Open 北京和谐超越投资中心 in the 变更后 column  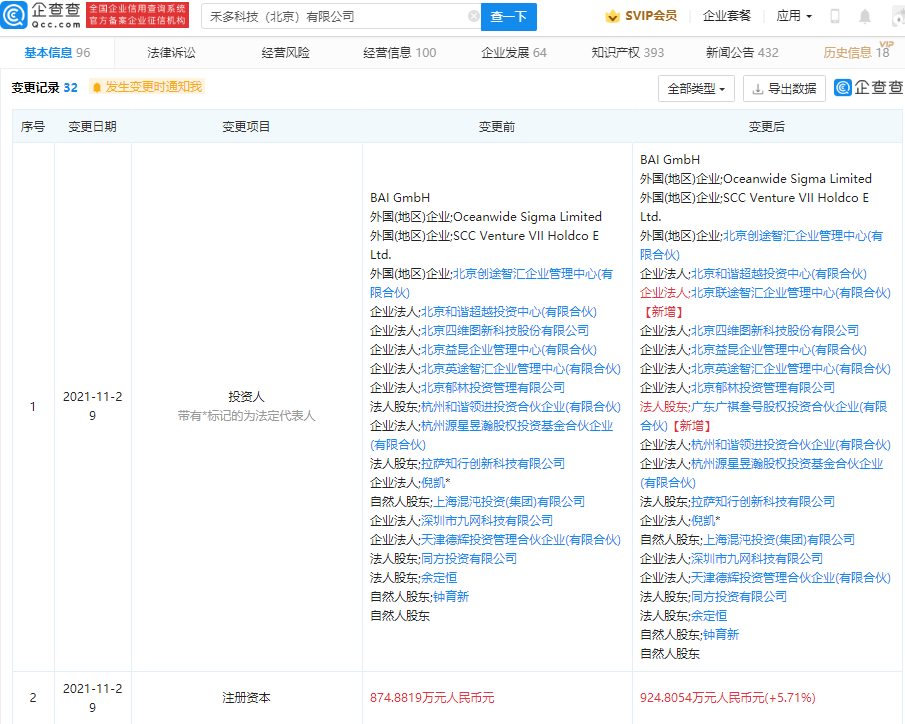[x=779, y=274]
